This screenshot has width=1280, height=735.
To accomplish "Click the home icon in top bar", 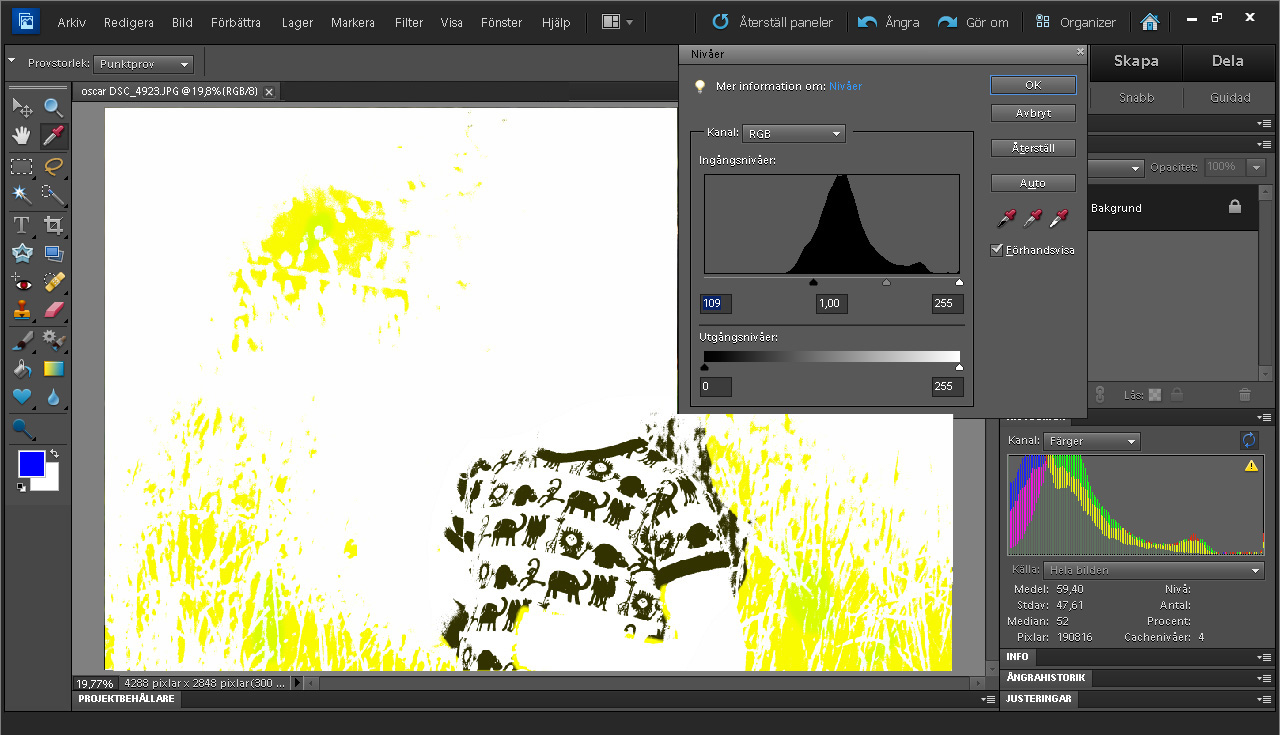I will [x=1150, y=22].
